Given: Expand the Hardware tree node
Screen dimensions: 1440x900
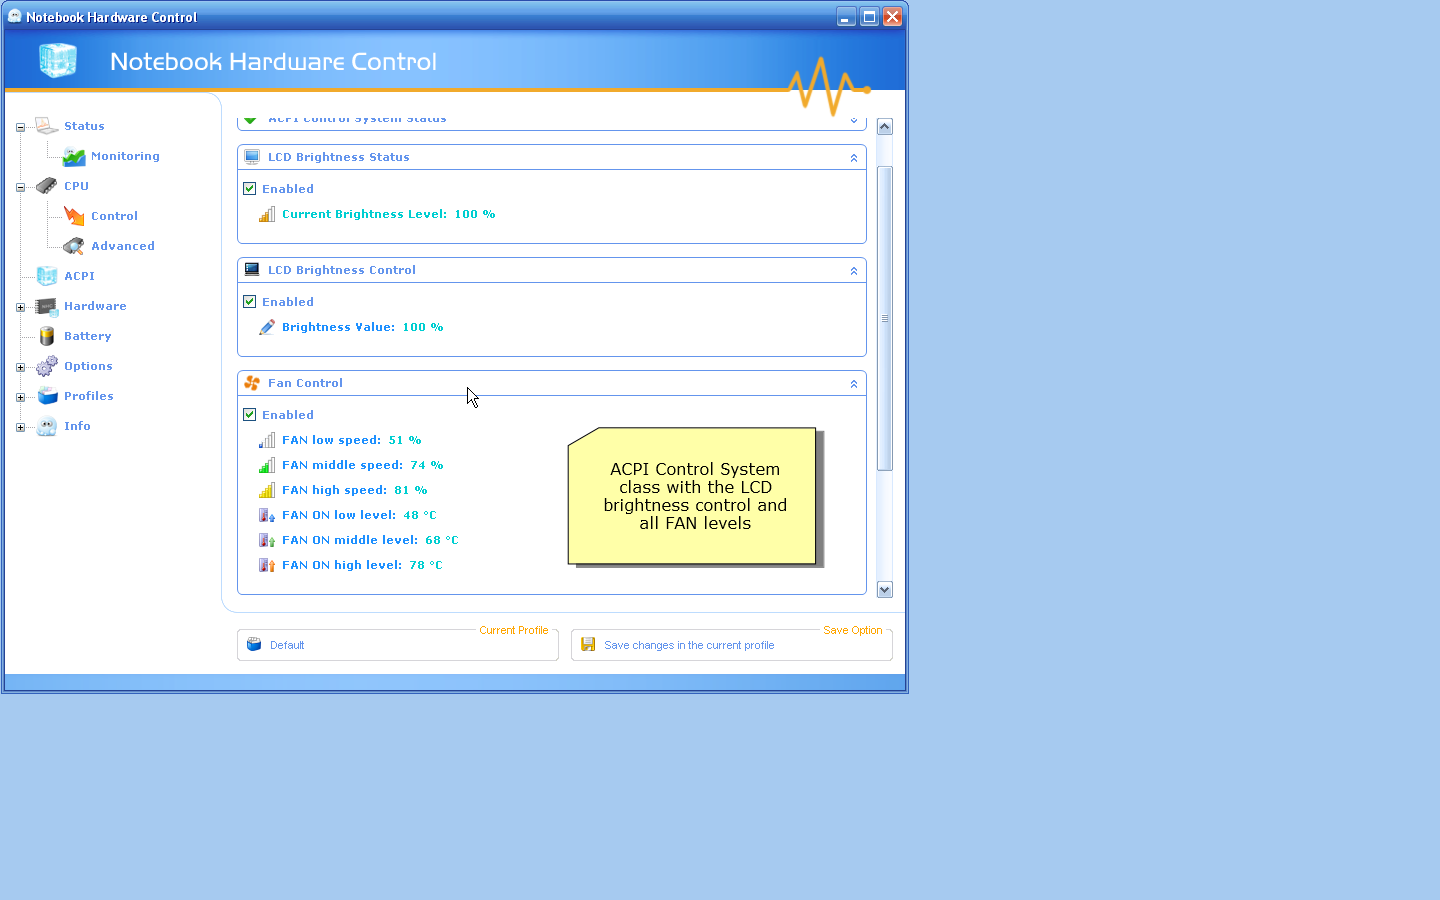Looking at the screenshot, I should (x=20, y=307).
